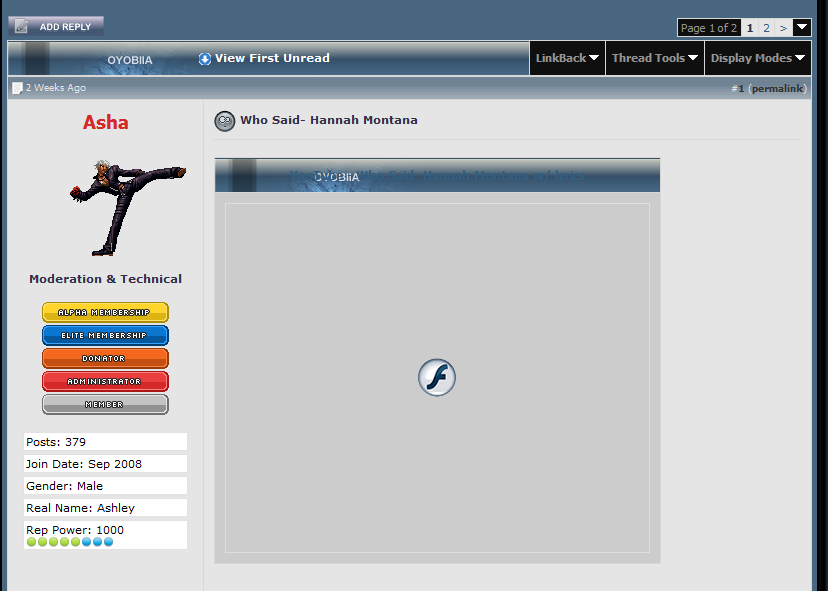Click the Donator badge
828x591 pixels.
pos(105,358)
